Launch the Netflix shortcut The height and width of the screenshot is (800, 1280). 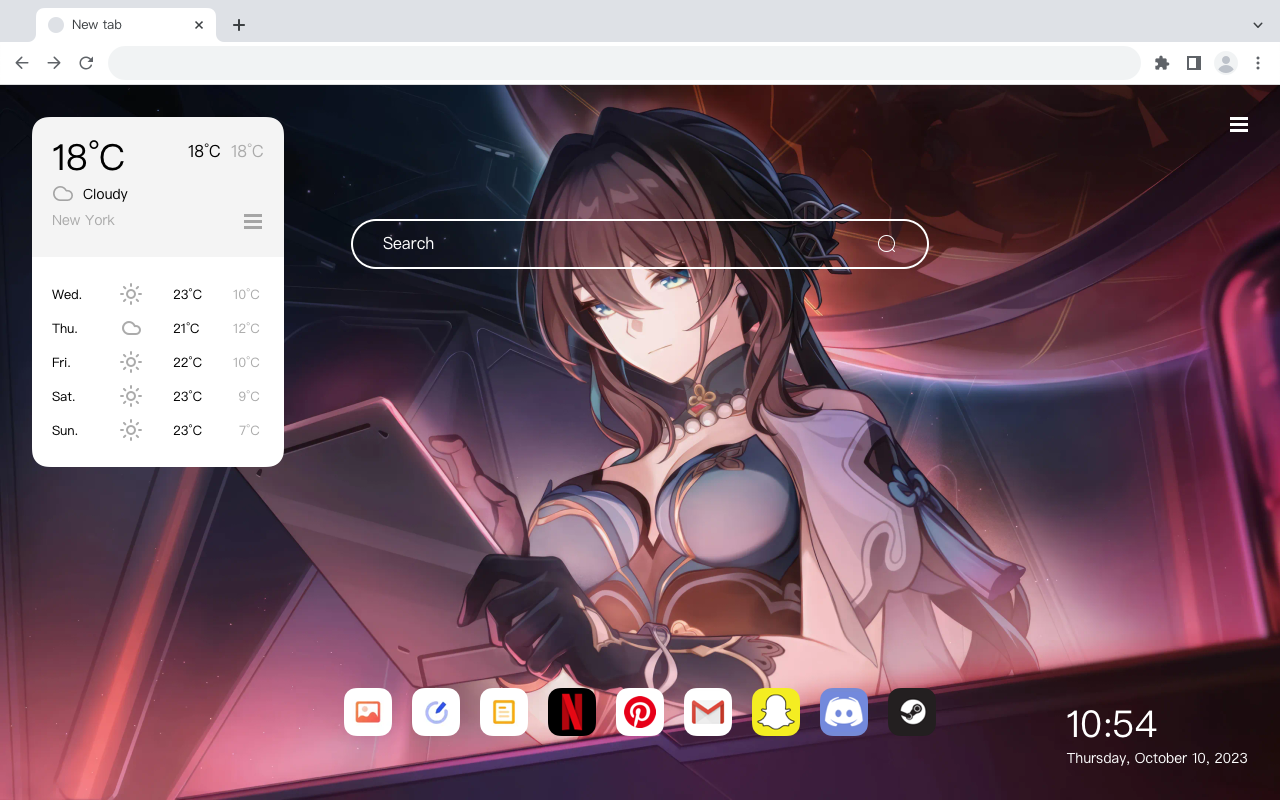tap(572, 712)
